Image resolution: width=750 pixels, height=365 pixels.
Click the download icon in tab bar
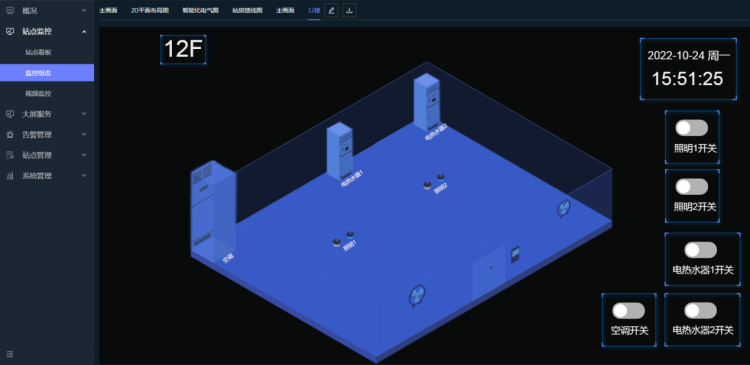tap(350, 10)
